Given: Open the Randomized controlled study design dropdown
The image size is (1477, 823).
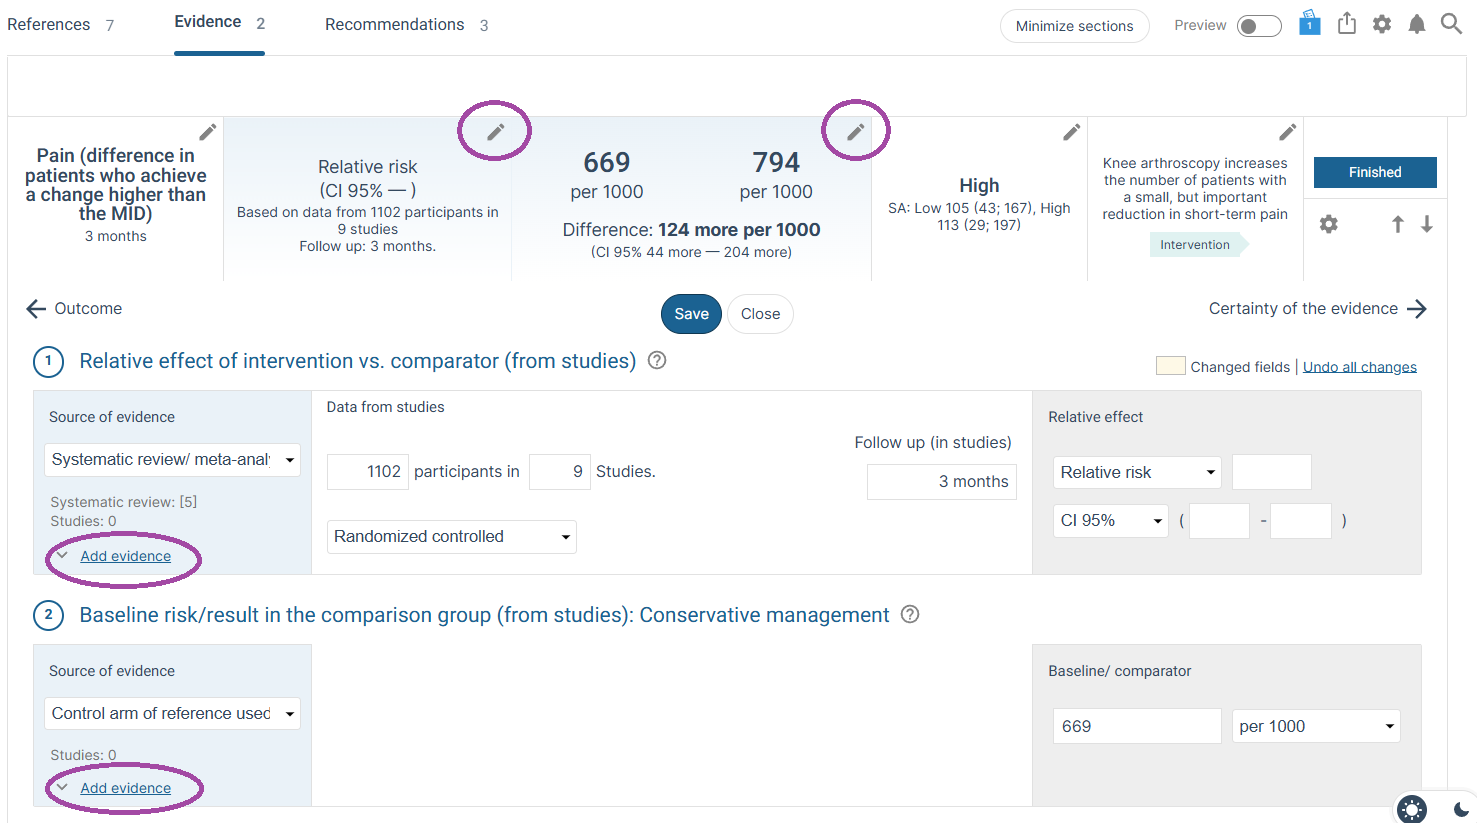Looking at the screenshot, I should click(x=452, y=537).
